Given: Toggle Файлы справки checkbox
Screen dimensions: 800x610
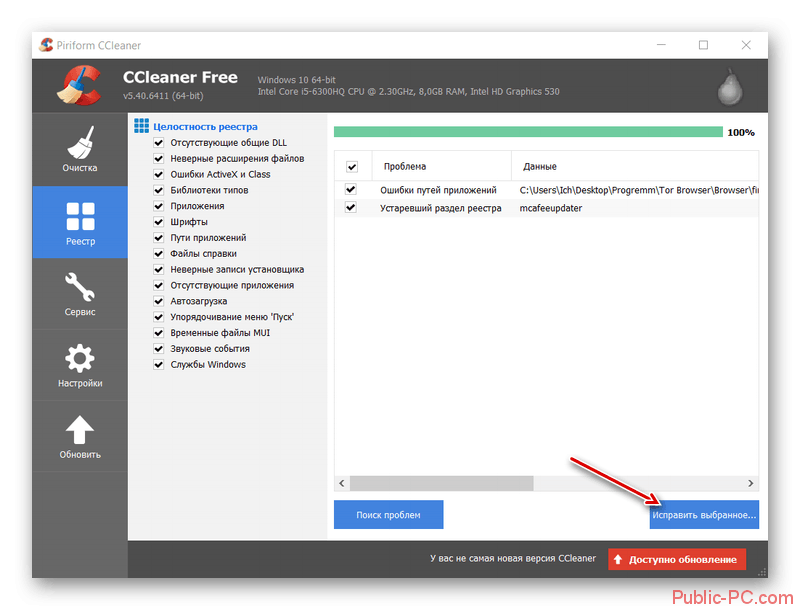Looking at the screenshot, I should [159, 253].
